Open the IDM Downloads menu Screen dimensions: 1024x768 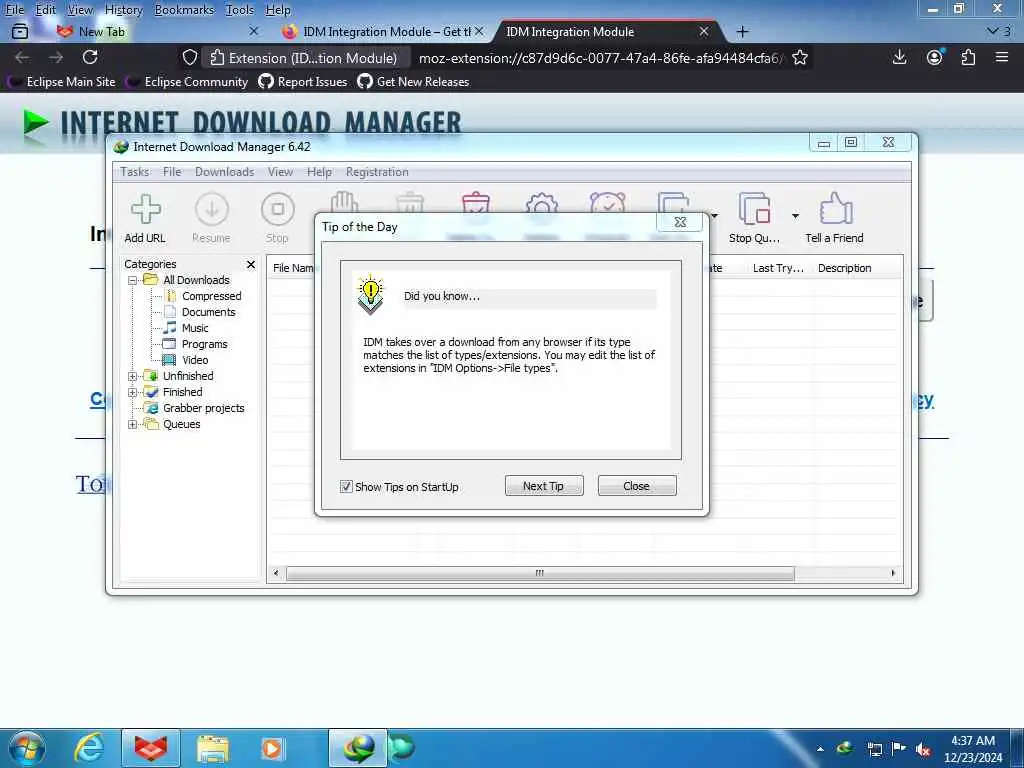(225, 172)
